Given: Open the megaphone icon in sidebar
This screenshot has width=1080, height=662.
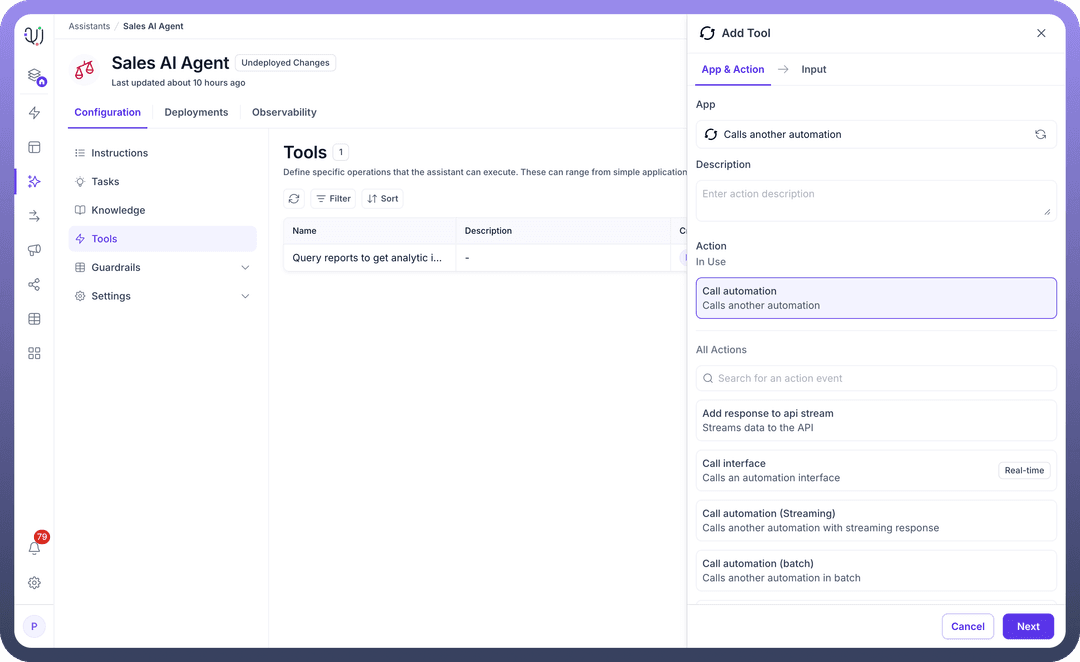Looking at the screenshot, I should click(34, 250).
